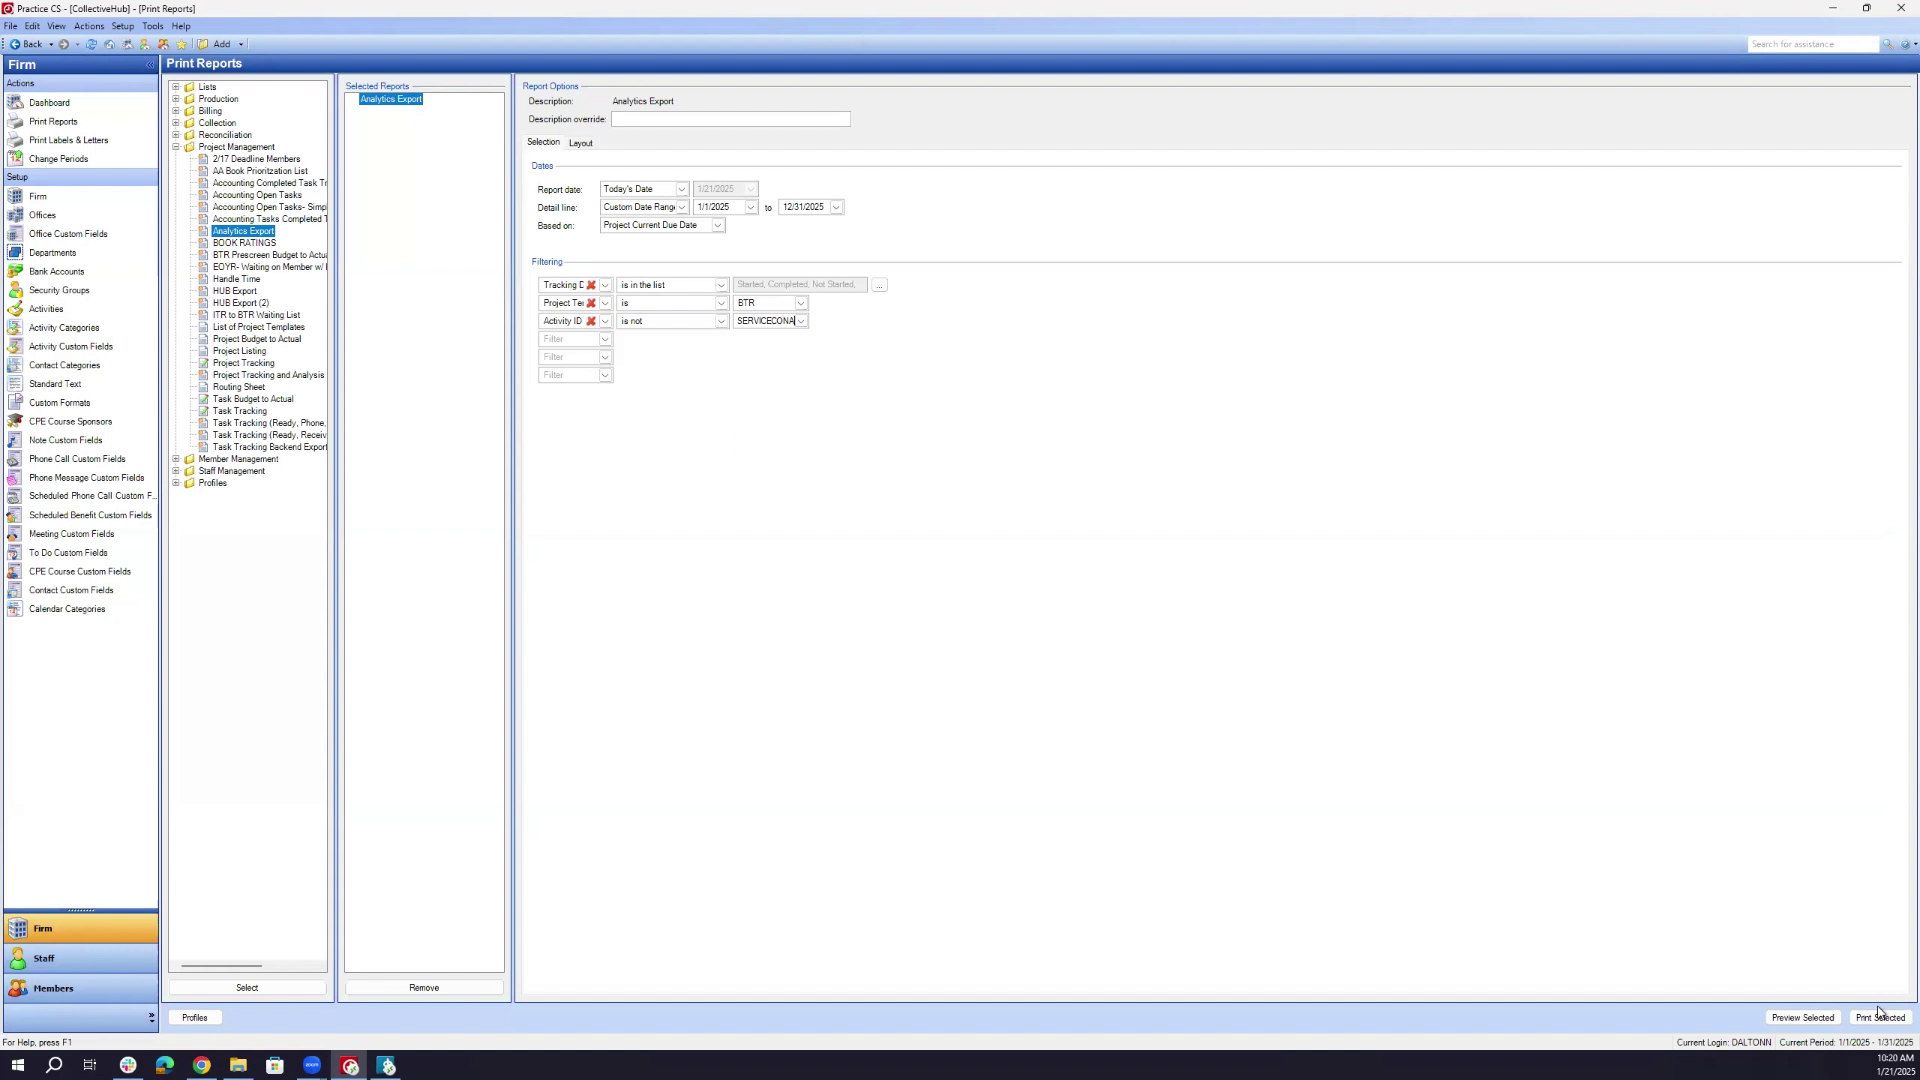This screenshot has width=1920, height=1080.
Task: Open Bank Accounts setup item
Action: click(x=56, y=272)
